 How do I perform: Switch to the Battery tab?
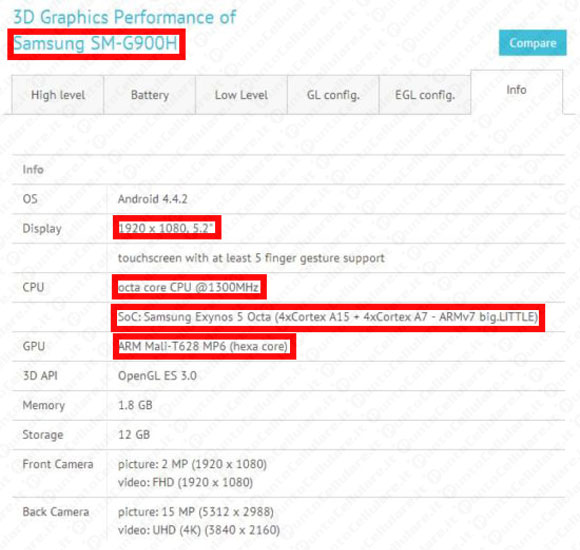[x=149, y=95]
